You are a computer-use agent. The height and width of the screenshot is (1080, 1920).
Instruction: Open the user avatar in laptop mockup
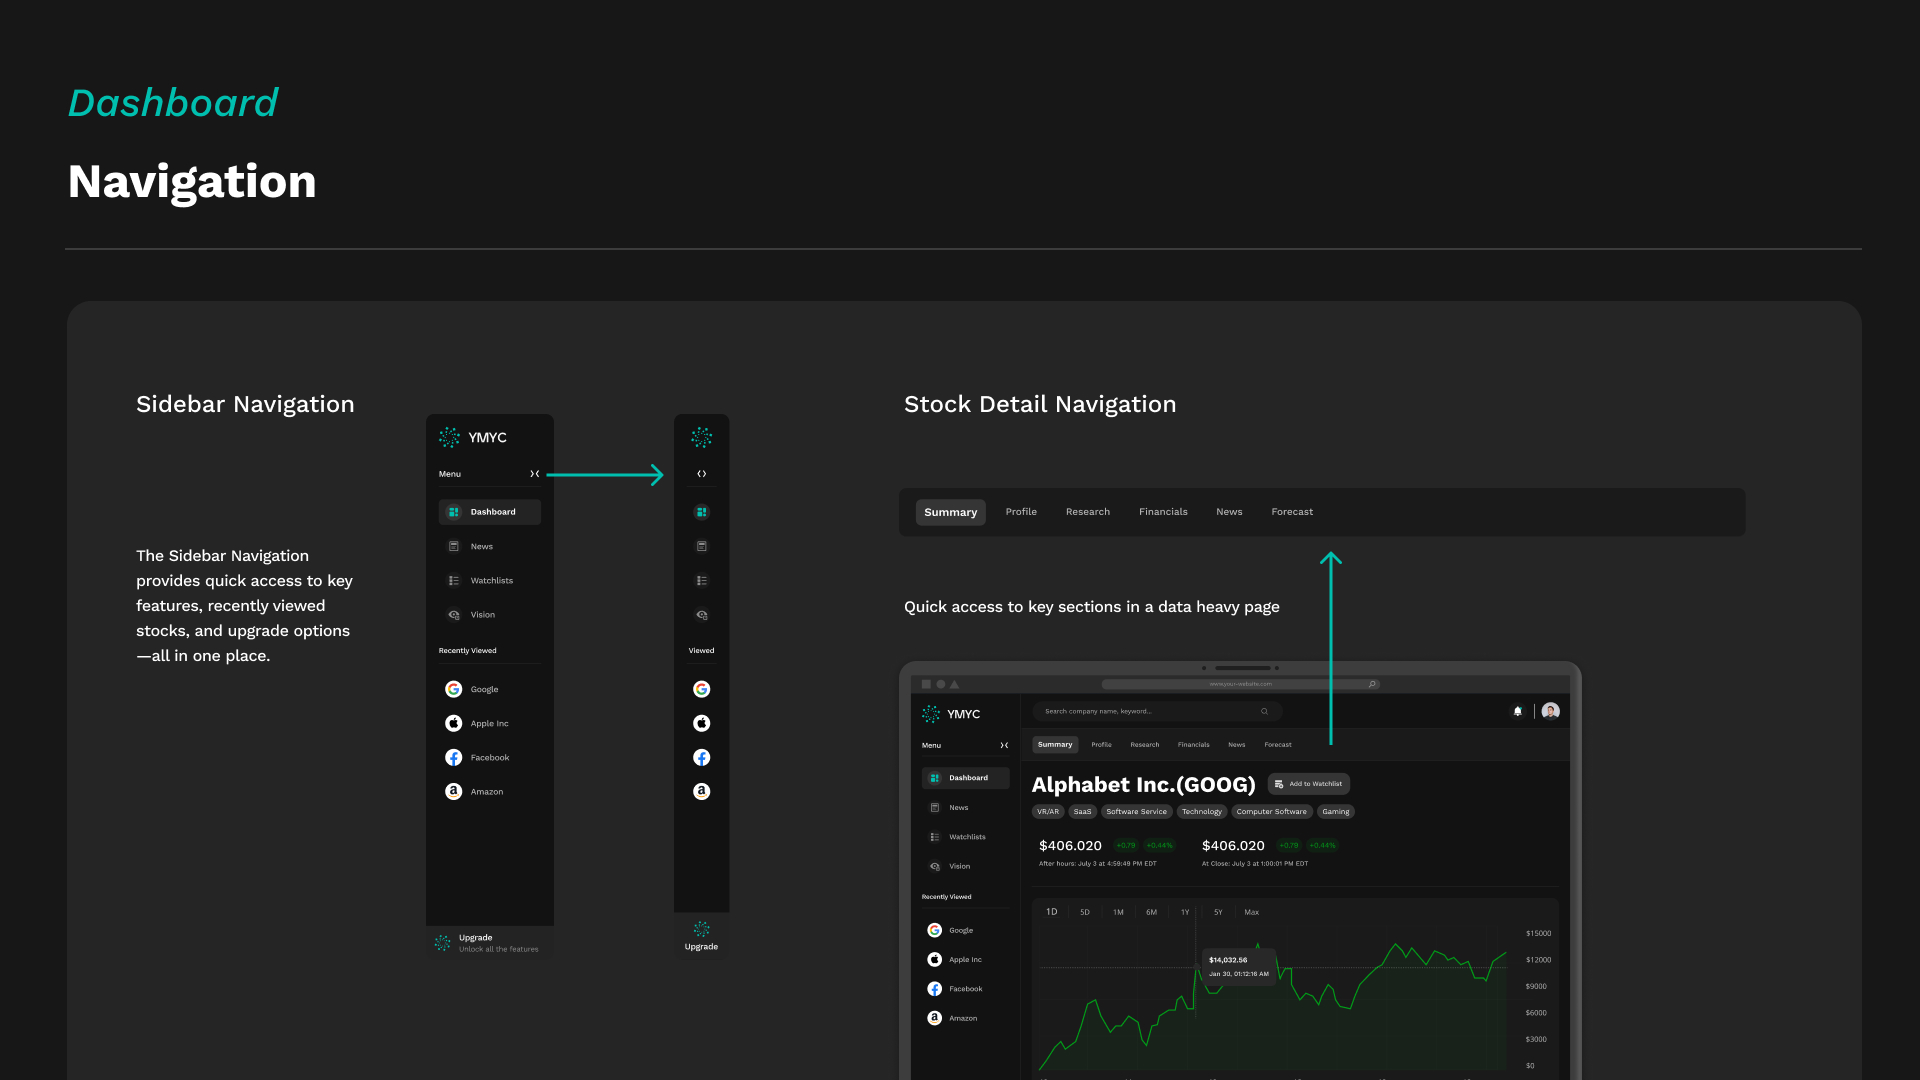(1551, 711)
